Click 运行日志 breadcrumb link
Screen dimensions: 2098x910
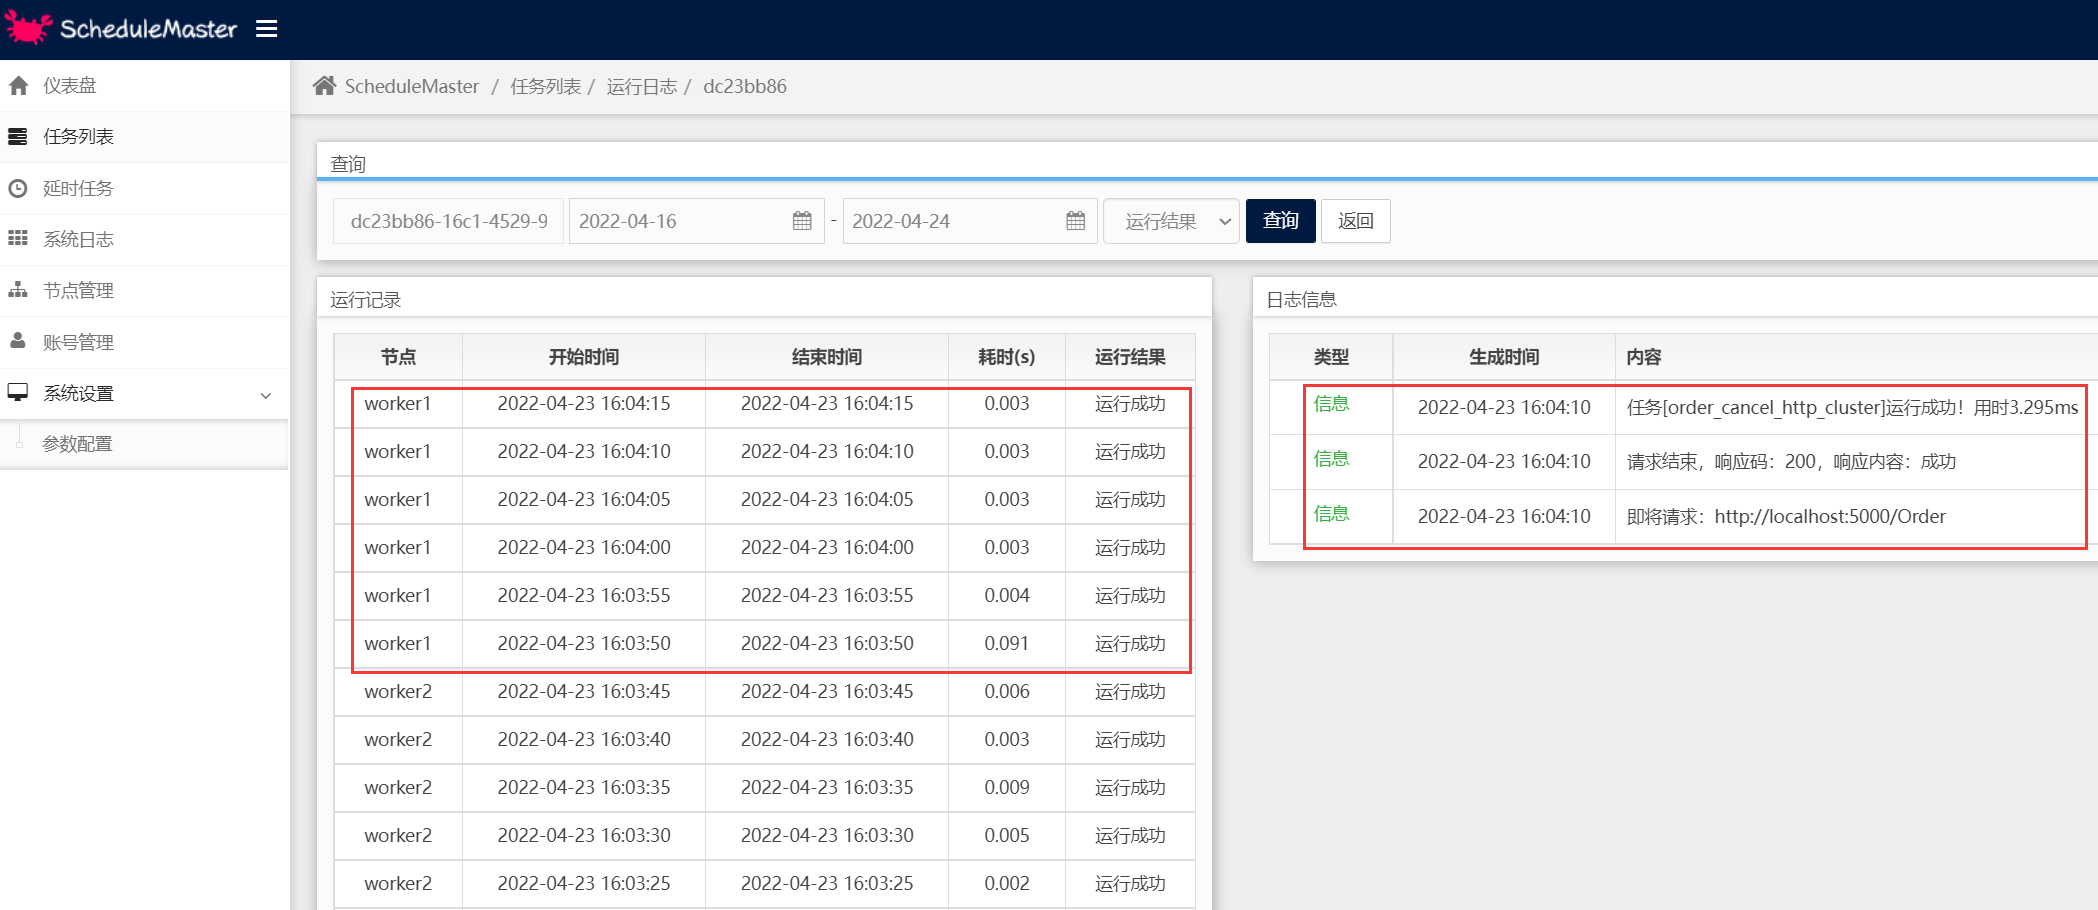(x=642, y=86)
